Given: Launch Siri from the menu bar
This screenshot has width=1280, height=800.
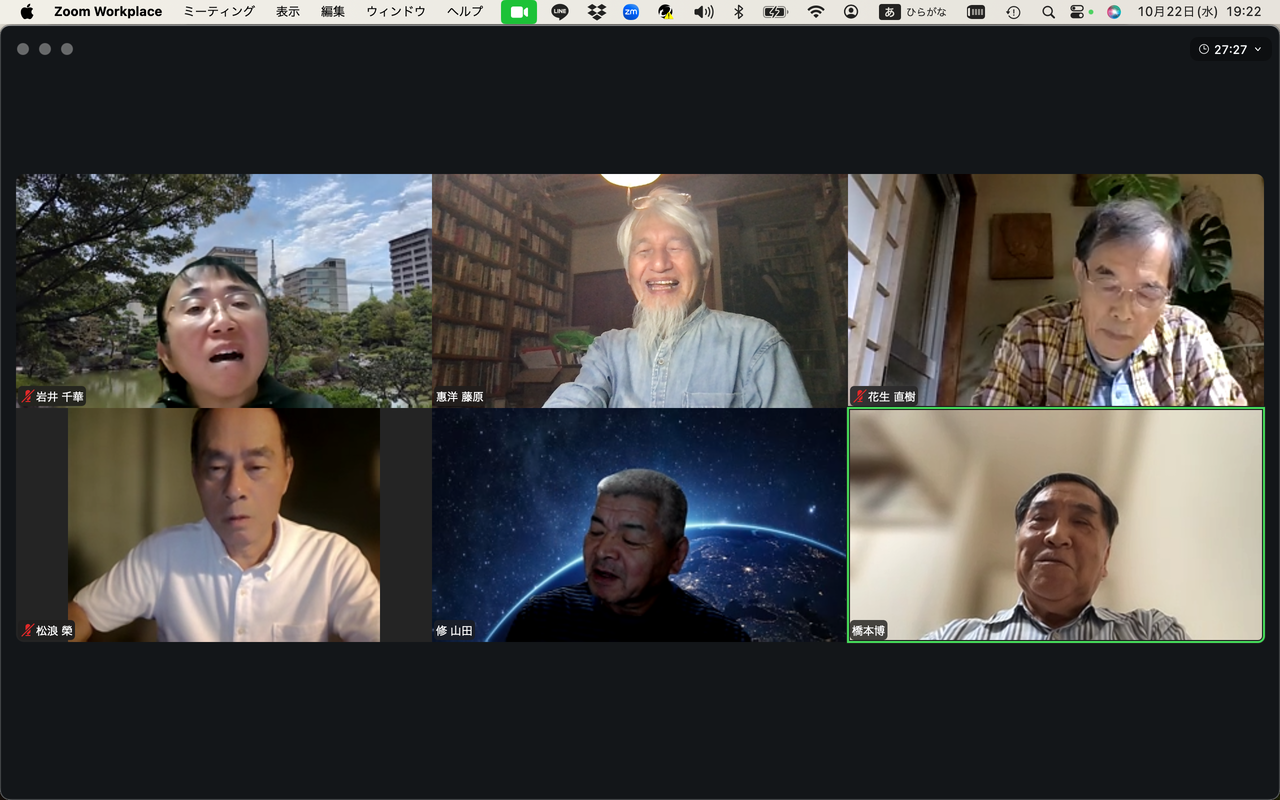Looking at the screenshot, I should pyautogui.click(x=1114, y=12).
